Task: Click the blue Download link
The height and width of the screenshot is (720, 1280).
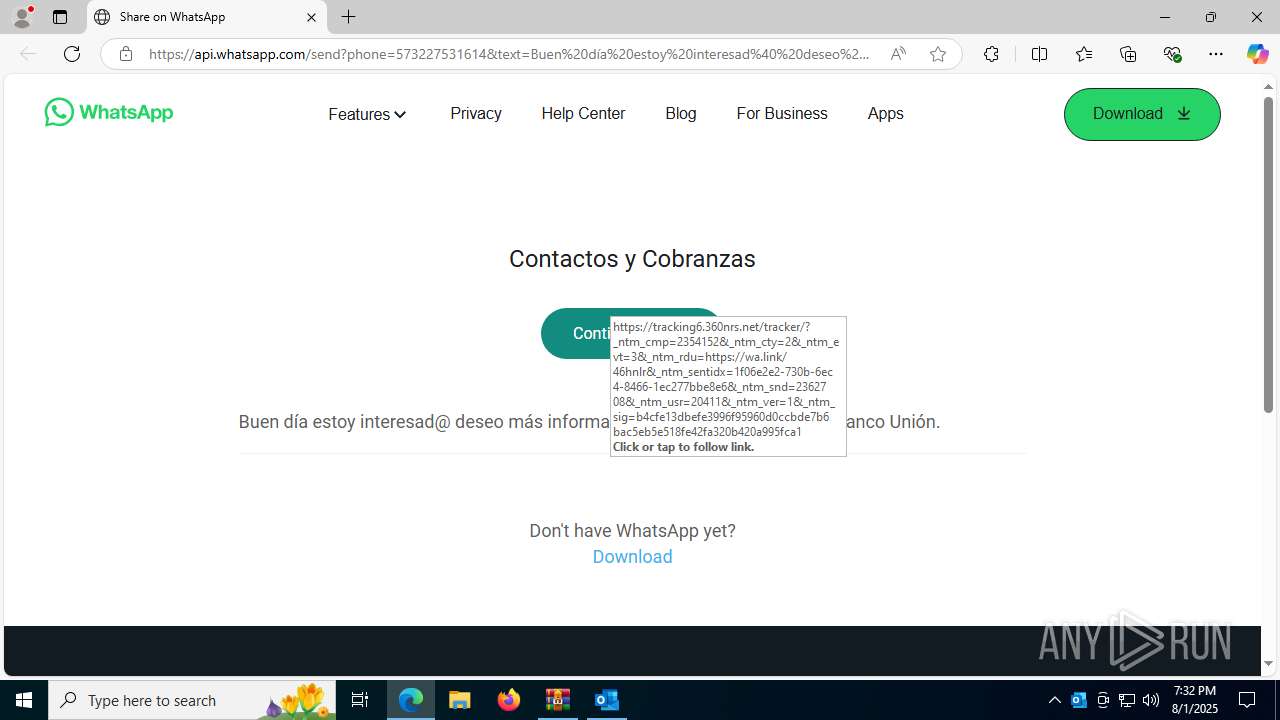Action: 632,557
